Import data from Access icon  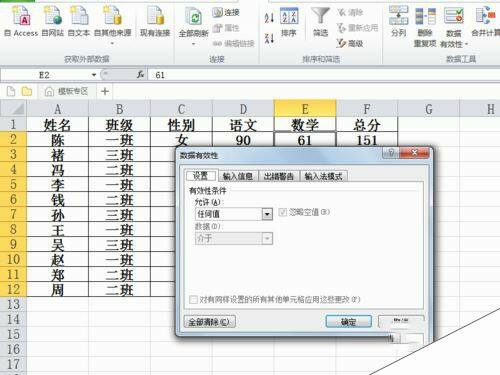coord(21,21)
